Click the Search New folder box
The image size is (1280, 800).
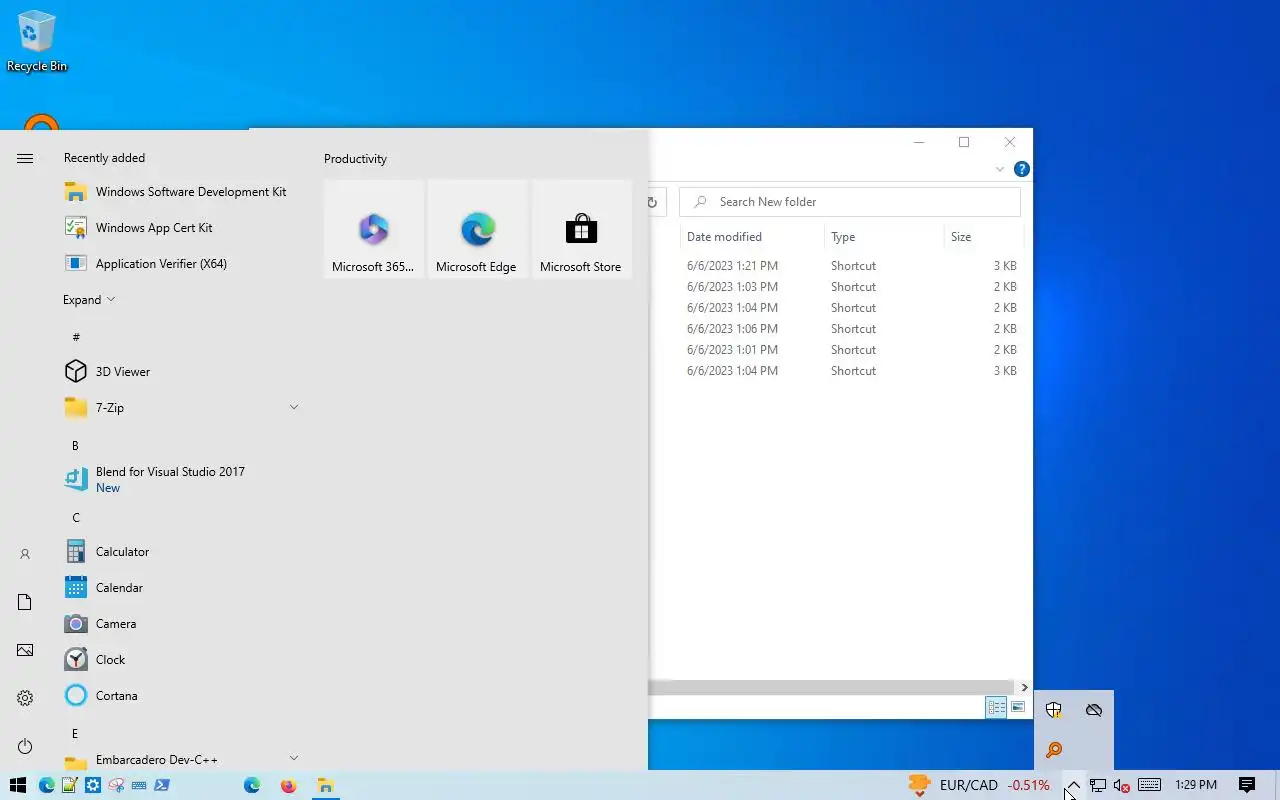850,202
